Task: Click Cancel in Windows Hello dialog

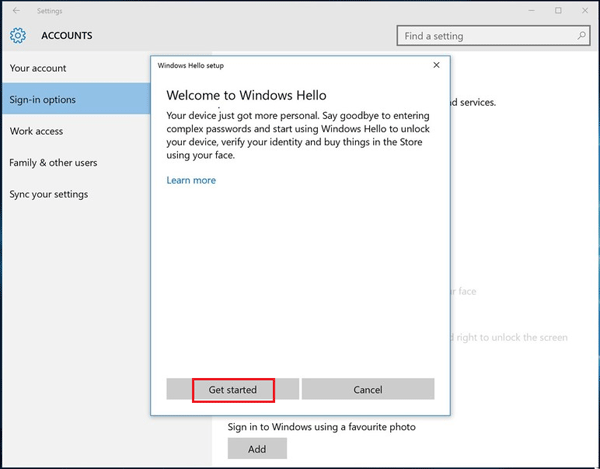Action: tap(368, 389)
